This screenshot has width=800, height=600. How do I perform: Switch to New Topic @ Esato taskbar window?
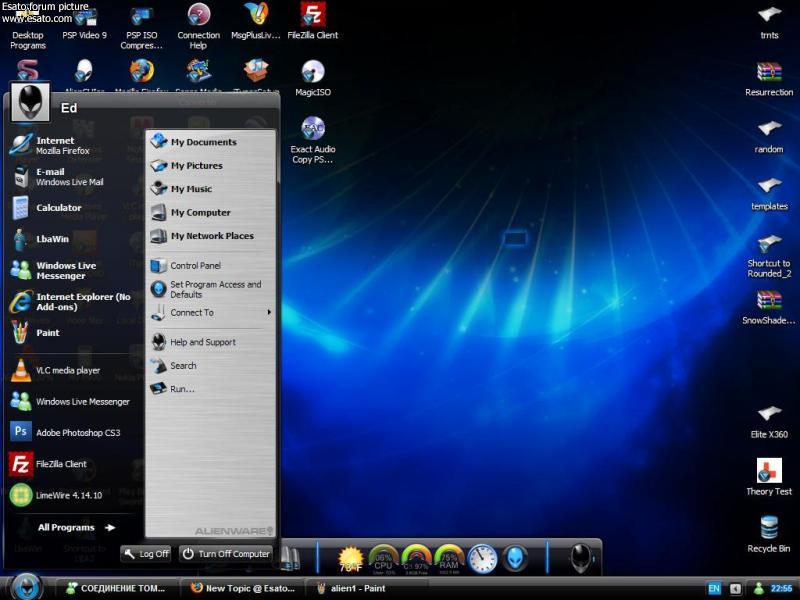tap(242, 588)
